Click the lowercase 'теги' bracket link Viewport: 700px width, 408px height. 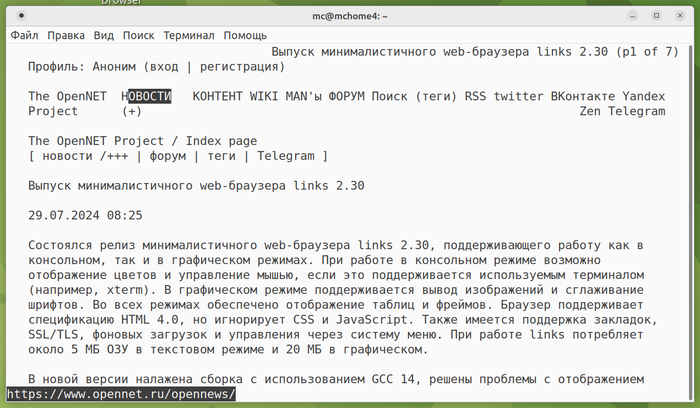[x=221, y=156]
